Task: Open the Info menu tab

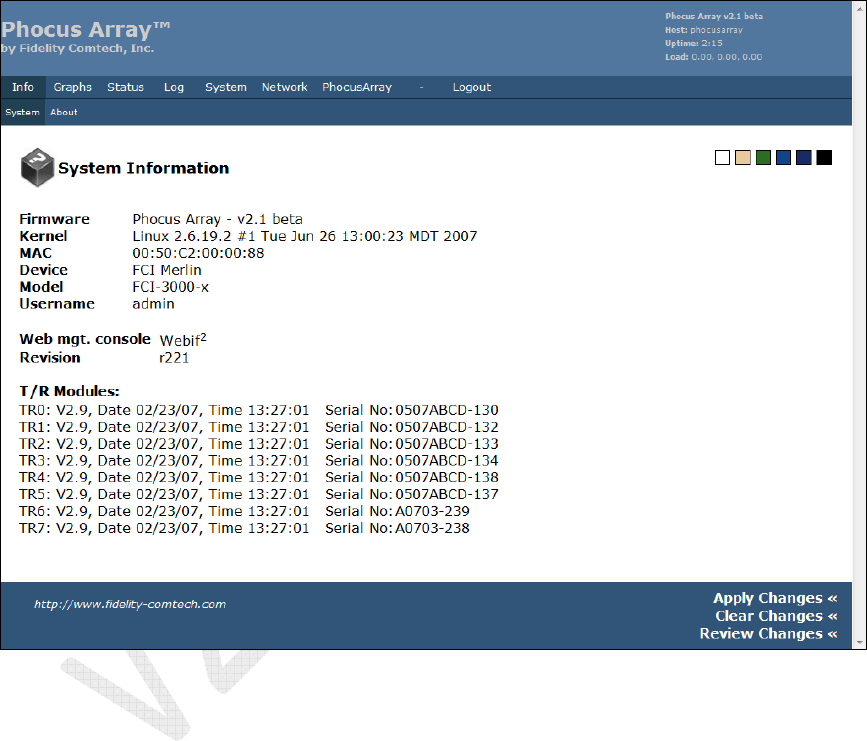Action: 23,87
